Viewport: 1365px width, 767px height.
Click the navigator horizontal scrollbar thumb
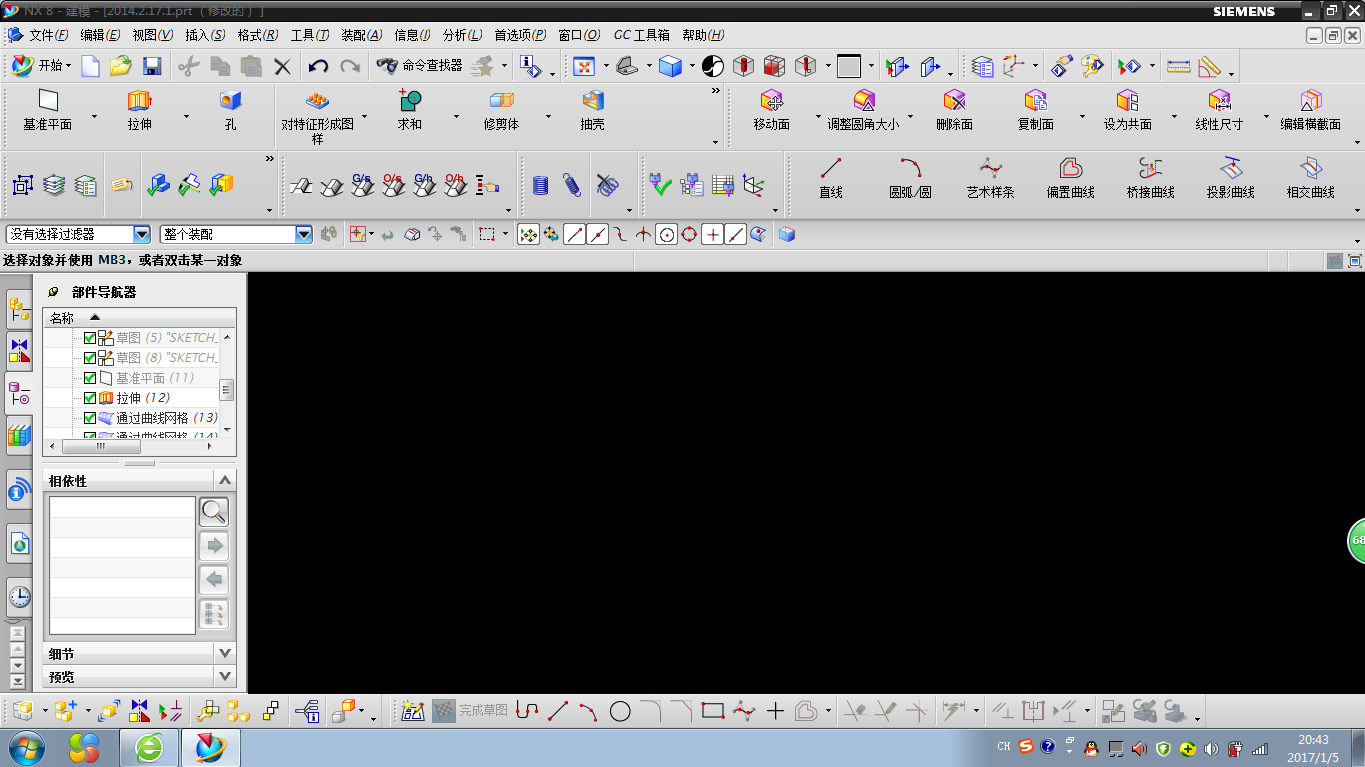pyautogui.click(x=101, y=447)
